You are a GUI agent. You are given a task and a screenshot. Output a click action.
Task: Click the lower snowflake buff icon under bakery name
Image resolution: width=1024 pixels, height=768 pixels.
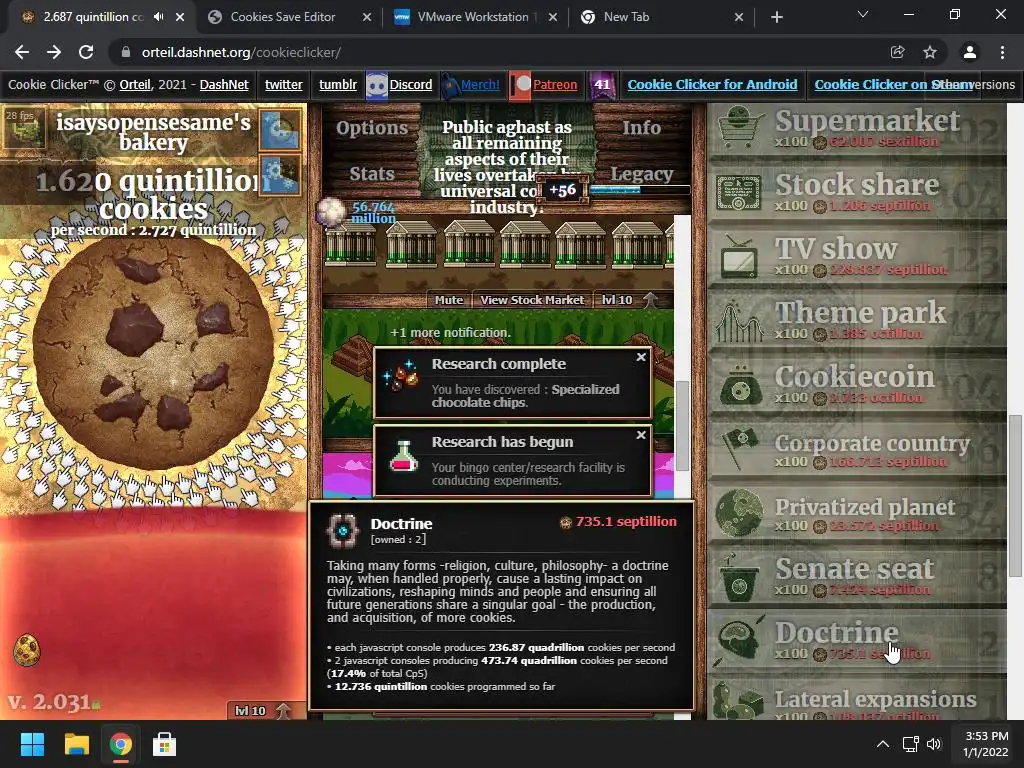(280, 174)
